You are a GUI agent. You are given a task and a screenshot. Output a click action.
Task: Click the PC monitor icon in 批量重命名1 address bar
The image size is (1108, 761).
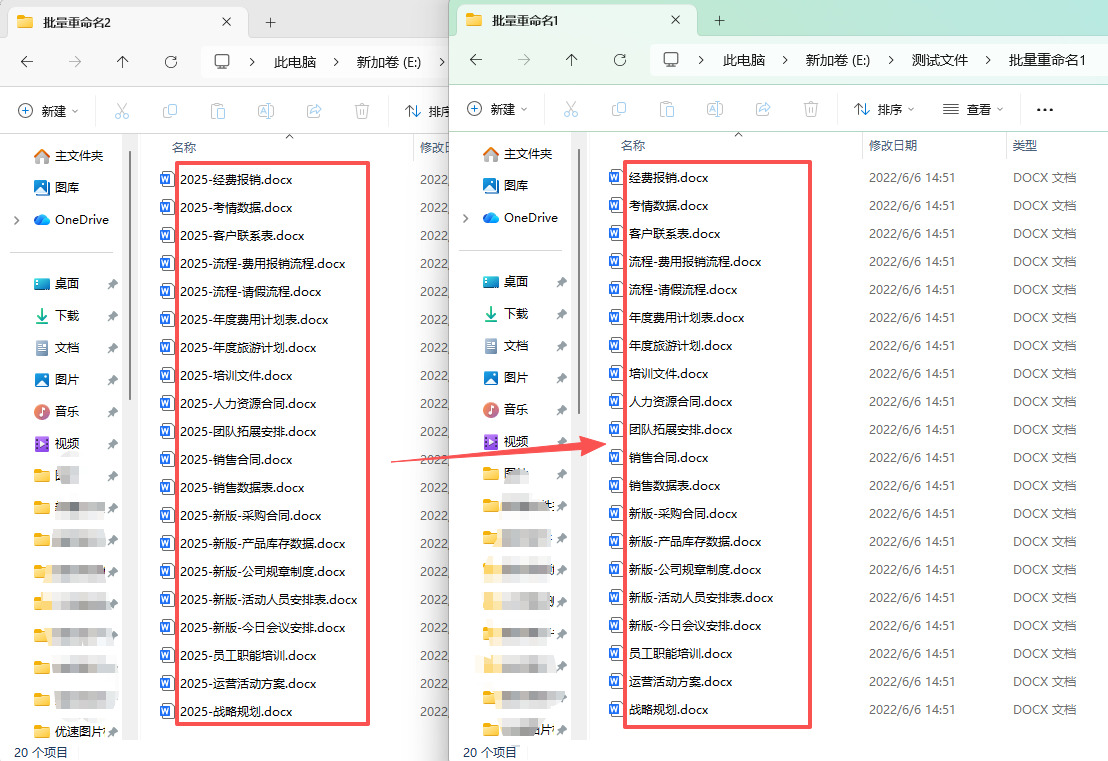point(671,59)
